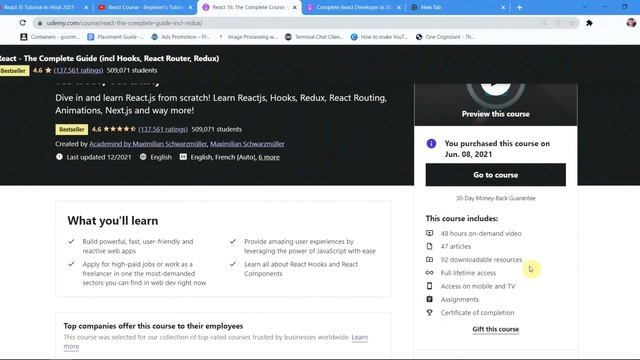
Task: Click the Gift this course link
Action: pos(496,329)
